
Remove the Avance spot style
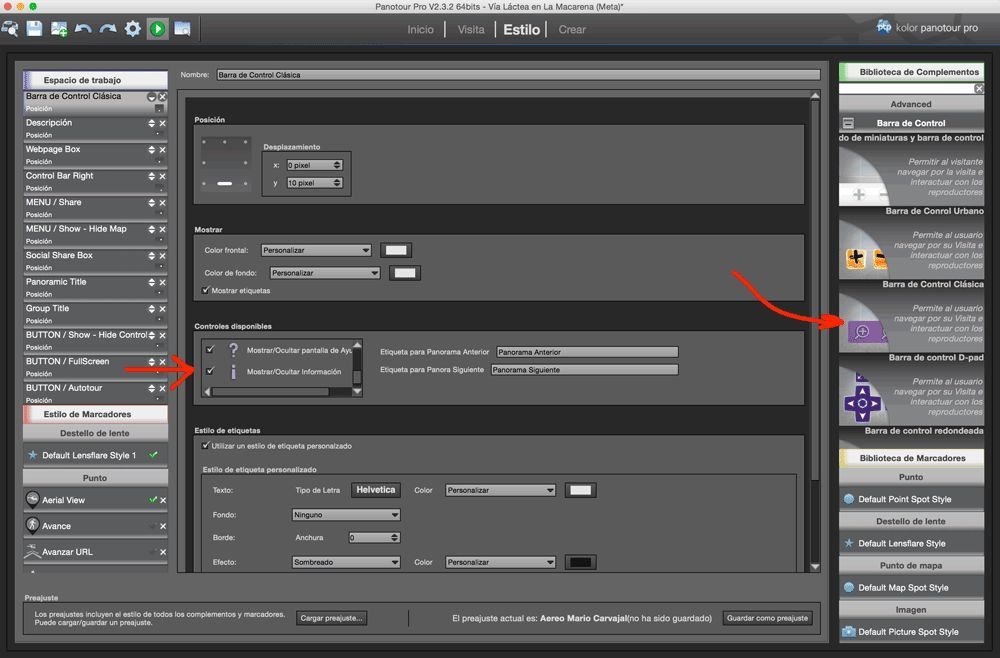(163, 526)
